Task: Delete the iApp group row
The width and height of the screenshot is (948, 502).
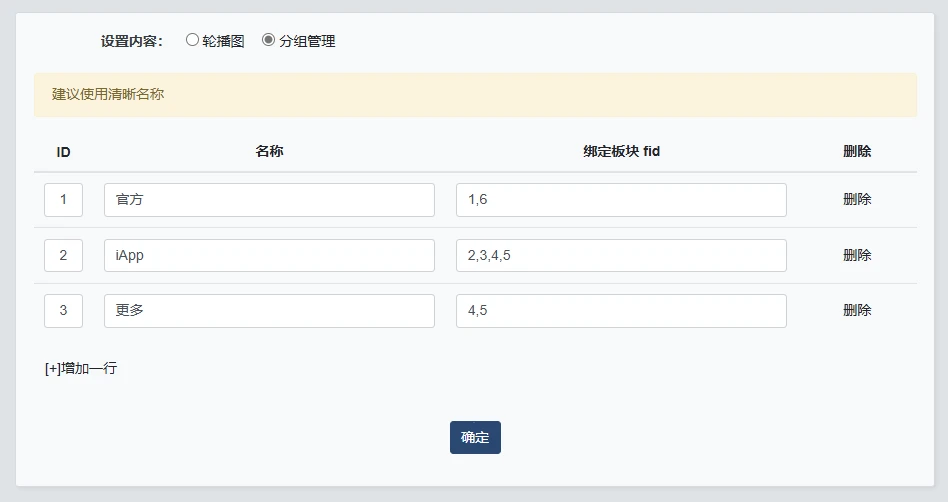Action: click(857, 255)
